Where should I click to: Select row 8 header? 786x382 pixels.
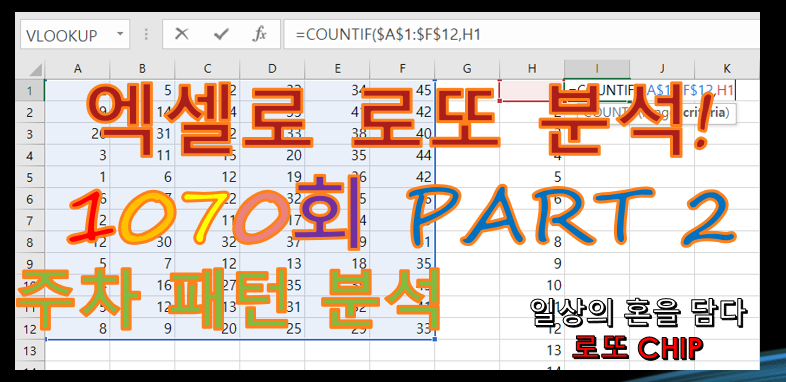pos(30,242)
